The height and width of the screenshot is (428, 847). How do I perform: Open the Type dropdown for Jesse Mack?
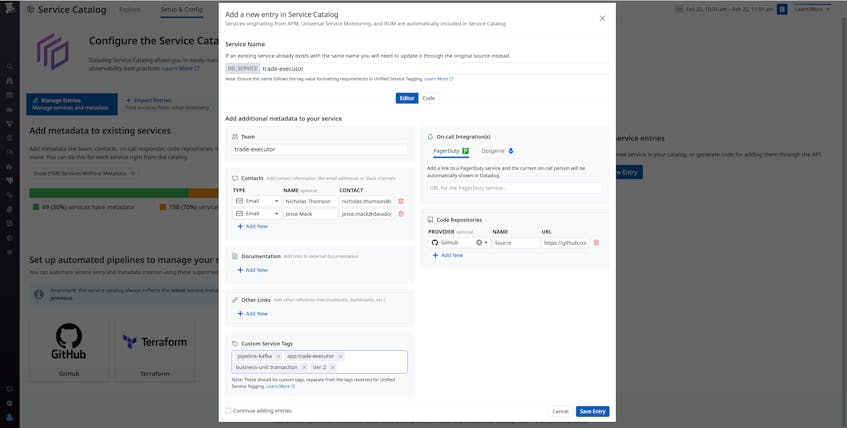coord(257,213)
